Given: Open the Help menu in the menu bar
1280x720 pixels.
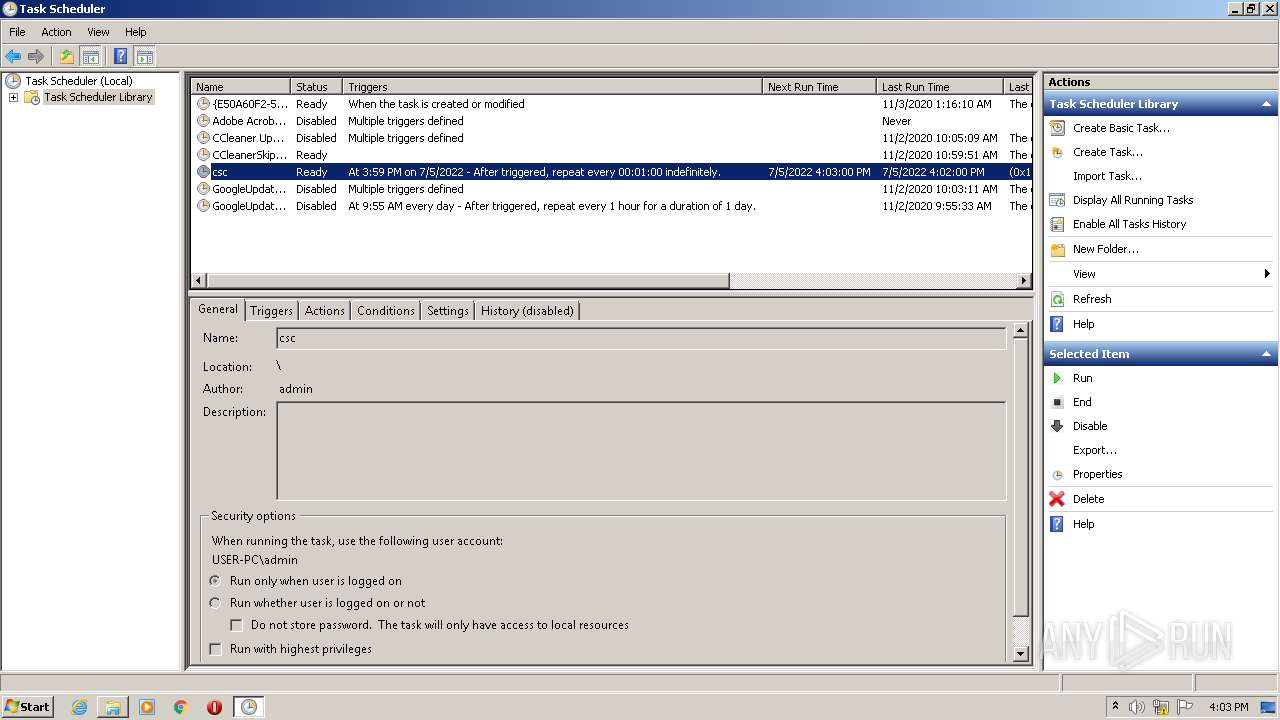Looking at the screenshot, I should 135,32.
